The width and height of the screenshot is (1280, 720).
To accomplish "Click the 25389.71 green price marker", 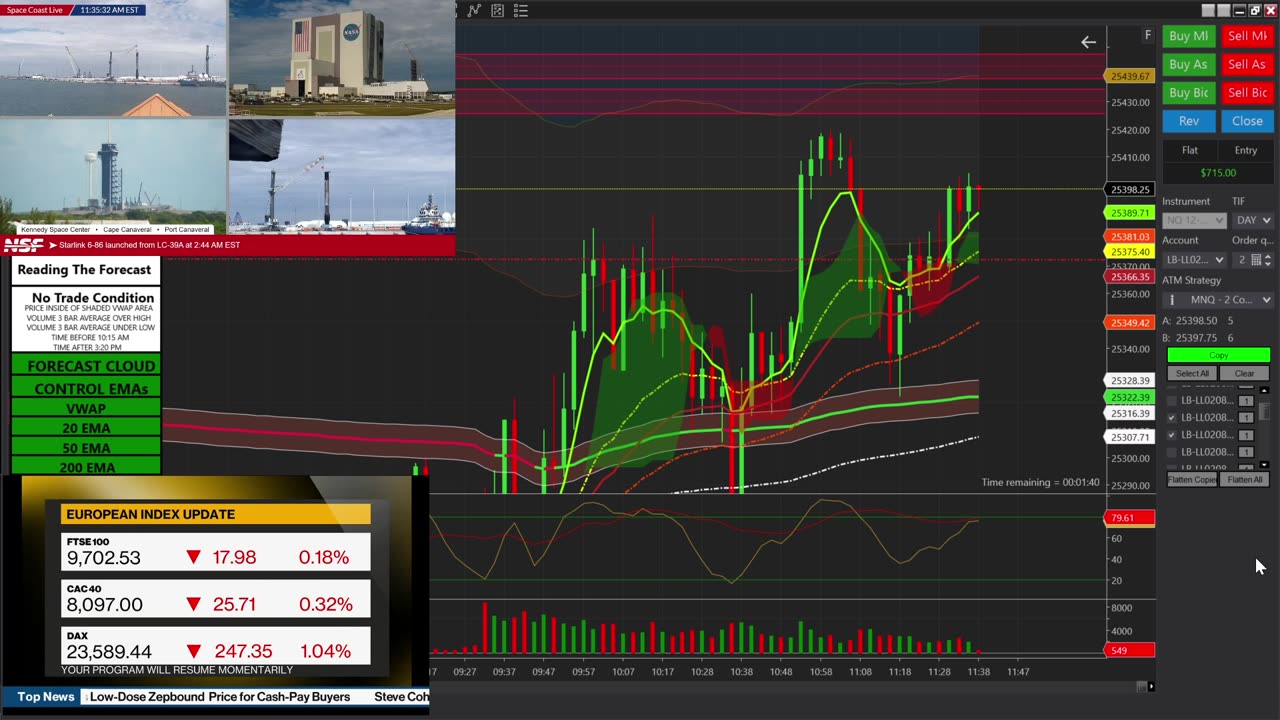I will (x=1129, y=213).
